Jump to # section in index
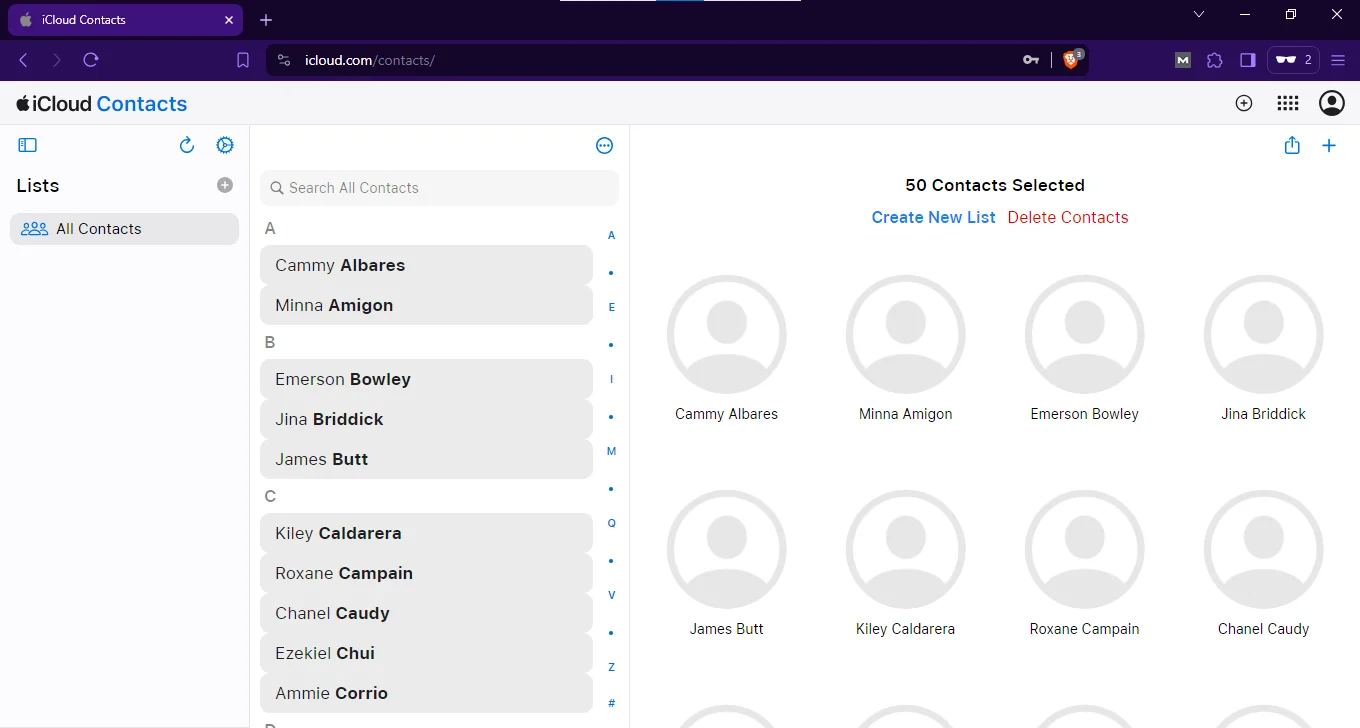Screen dimensions: 1360x728 (612, 703)
